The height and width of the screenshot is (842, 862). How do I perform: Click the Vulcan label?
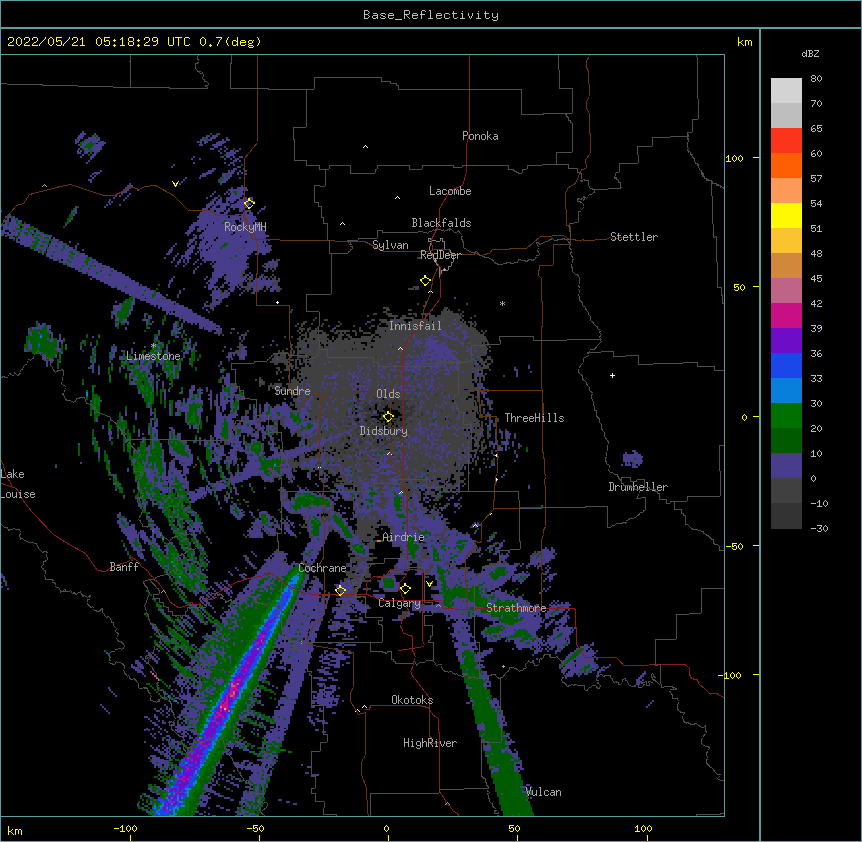544,792
